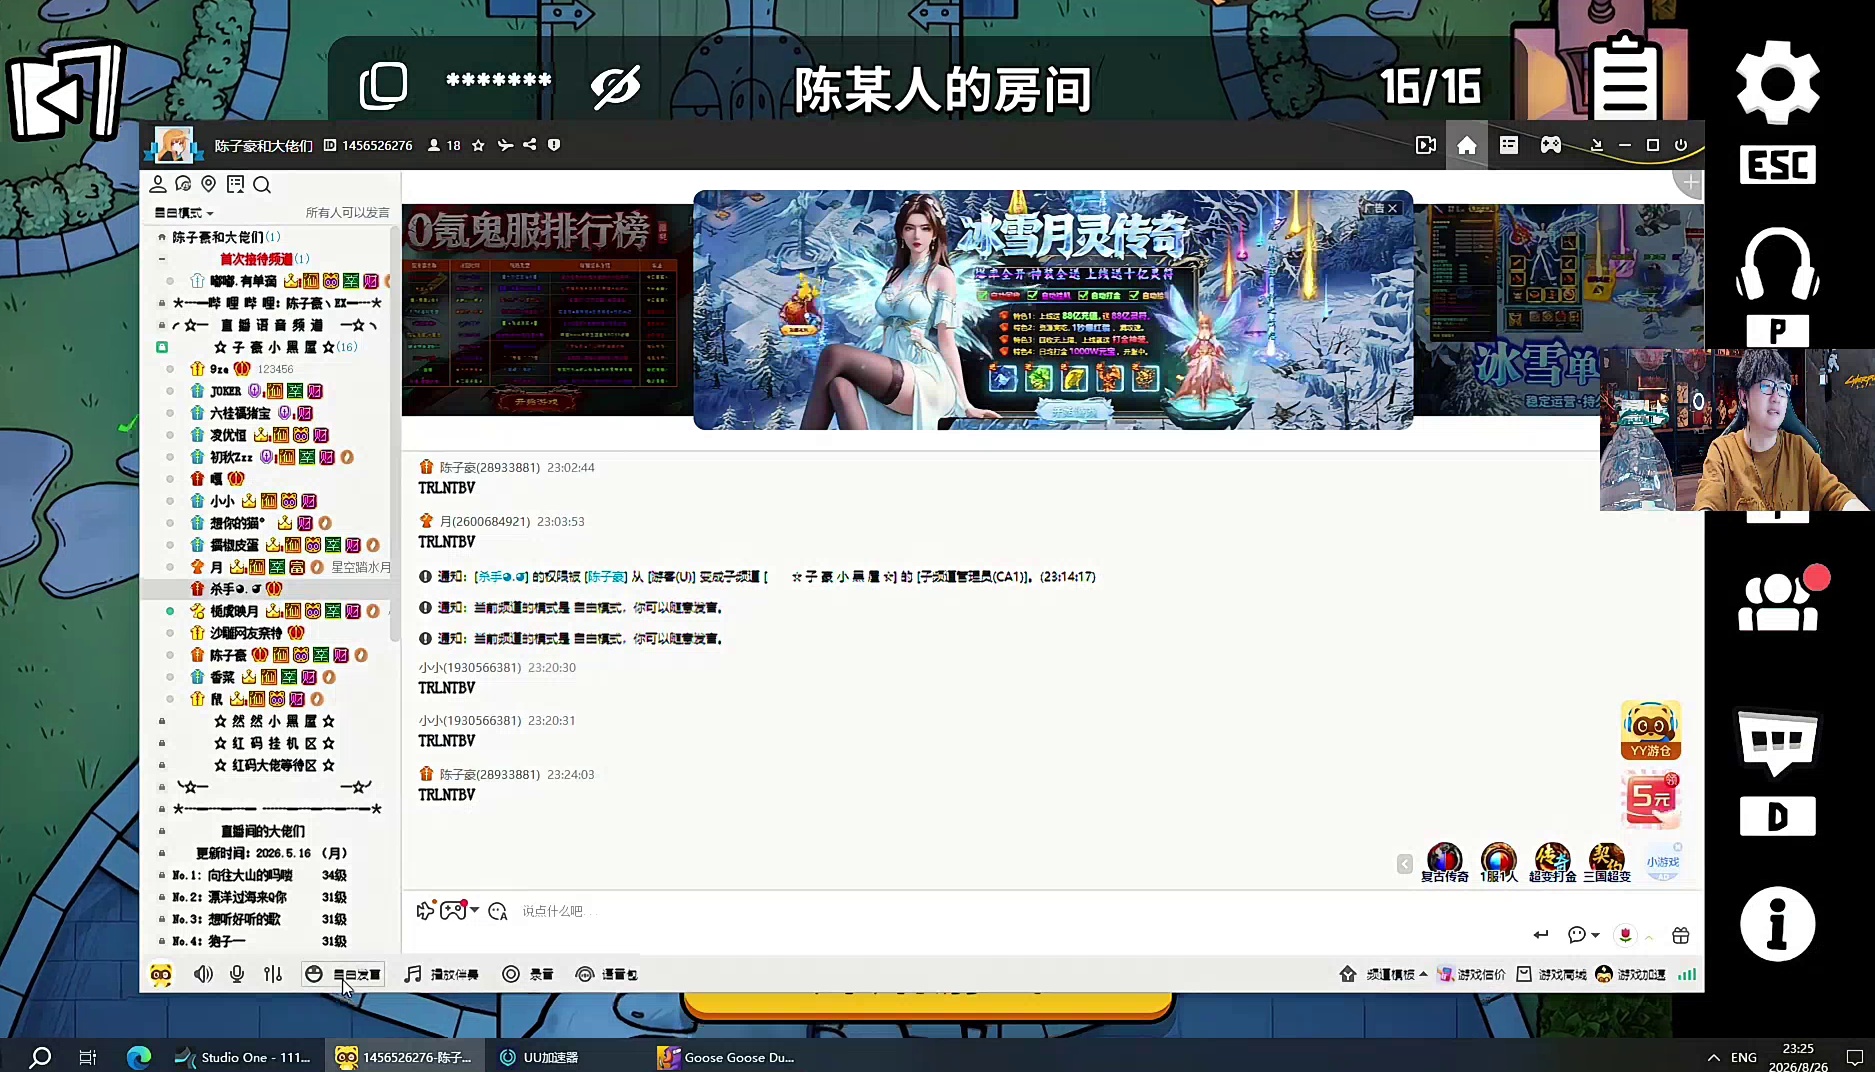Viewport: 1875px width, 1072px height.
Task: Click the enter-to-send arrow icon
Action: pos(1541,935)
